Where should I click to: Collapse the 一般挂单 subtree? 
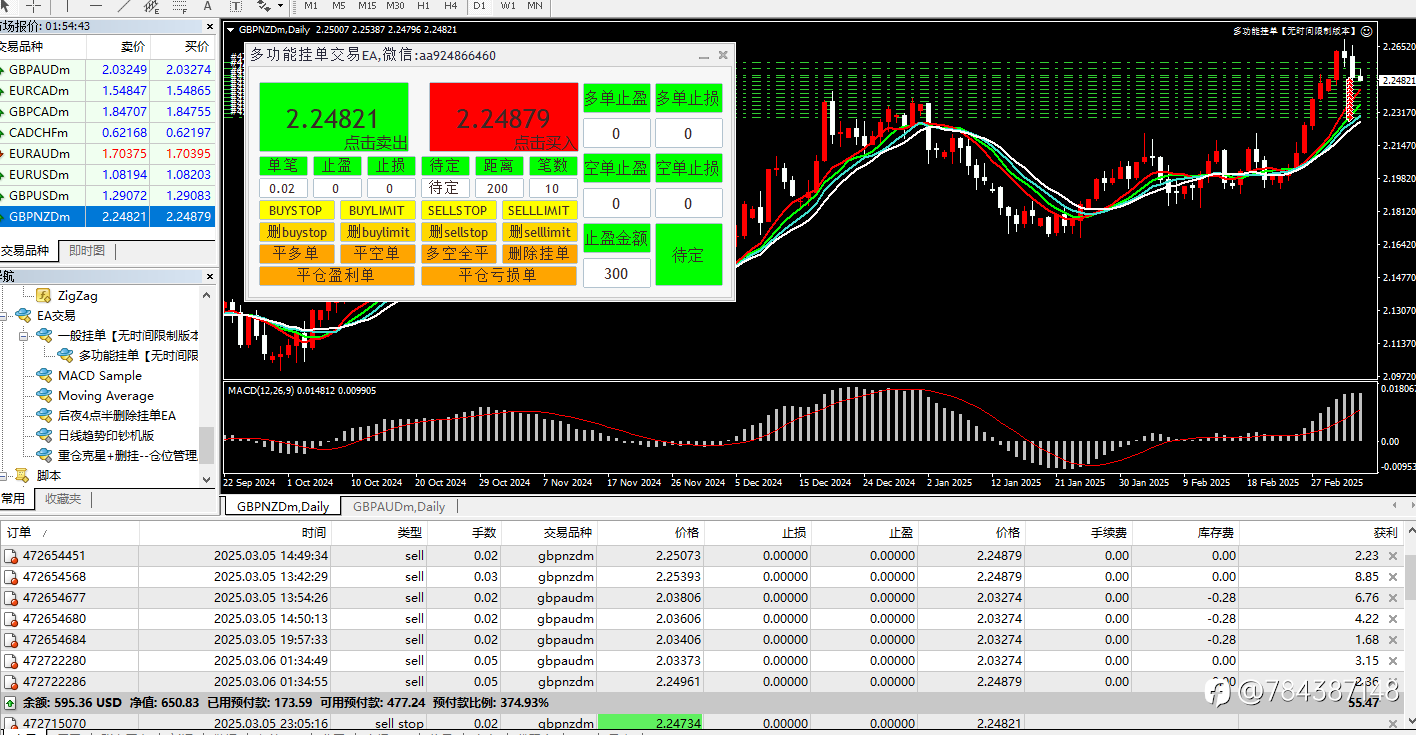click(x=23, y=336)
